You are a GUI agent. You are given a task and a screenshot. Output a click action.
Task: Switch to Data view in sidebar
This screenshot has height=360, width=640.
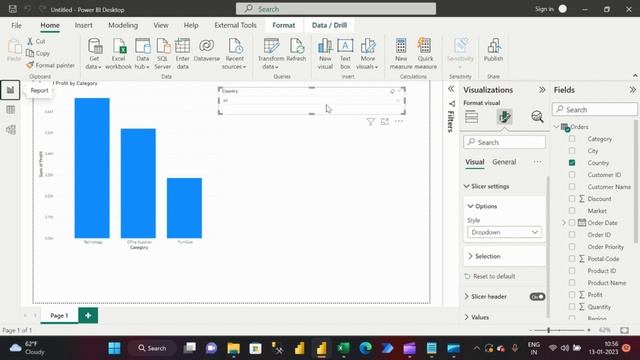coord(11,110)
